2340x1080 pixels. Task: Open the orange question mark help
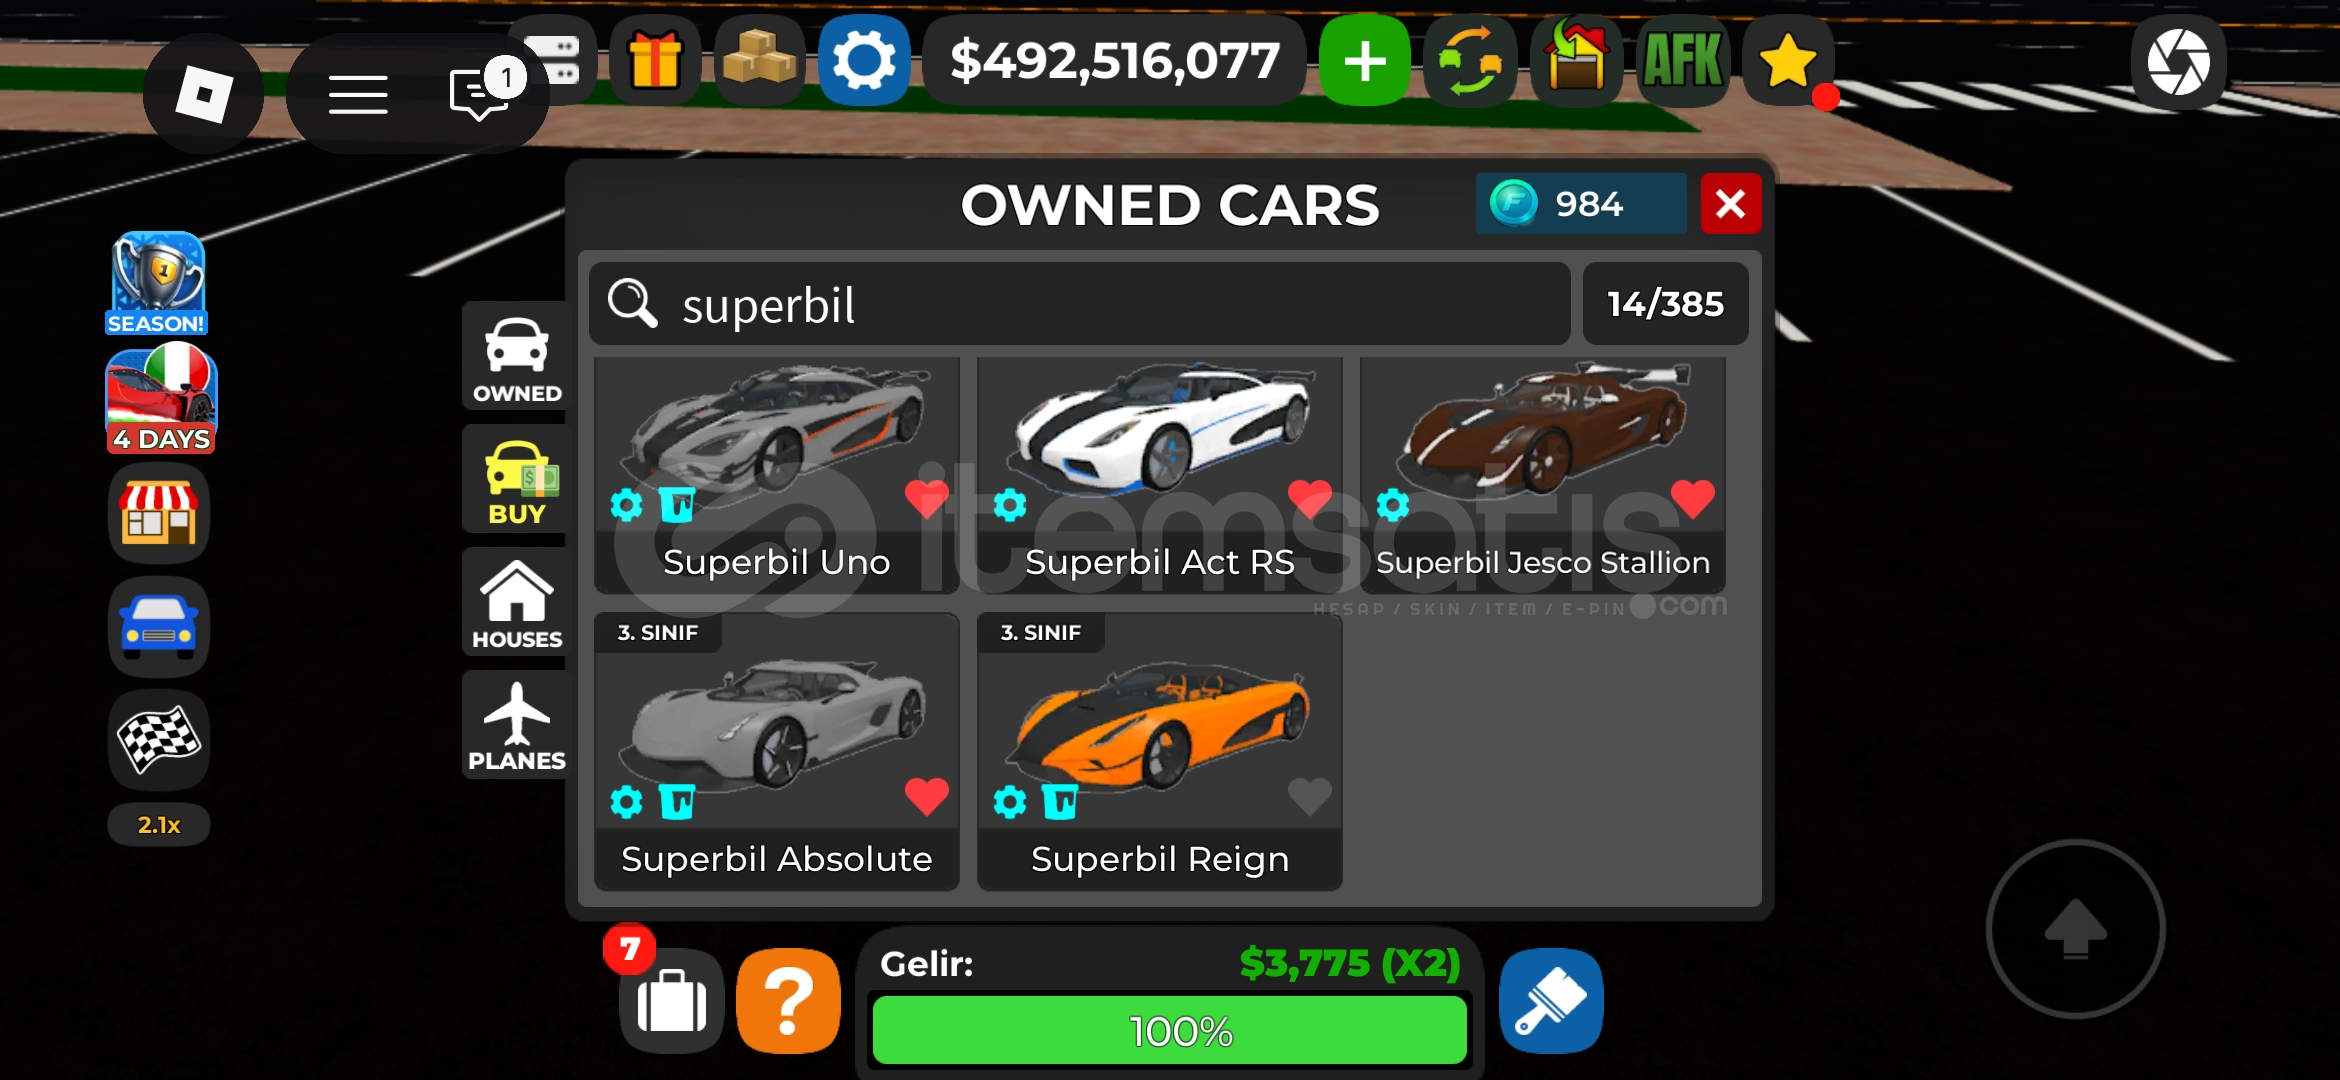click(x=789, y=1001)
